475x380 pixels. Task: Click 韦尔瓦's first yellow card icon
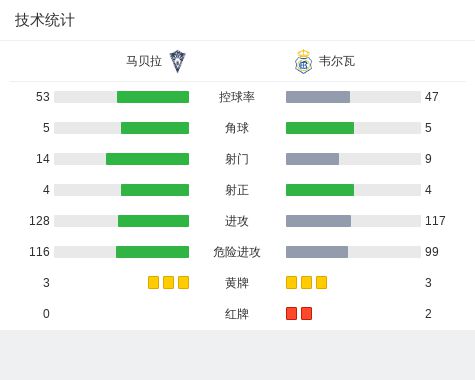point(291,282)
